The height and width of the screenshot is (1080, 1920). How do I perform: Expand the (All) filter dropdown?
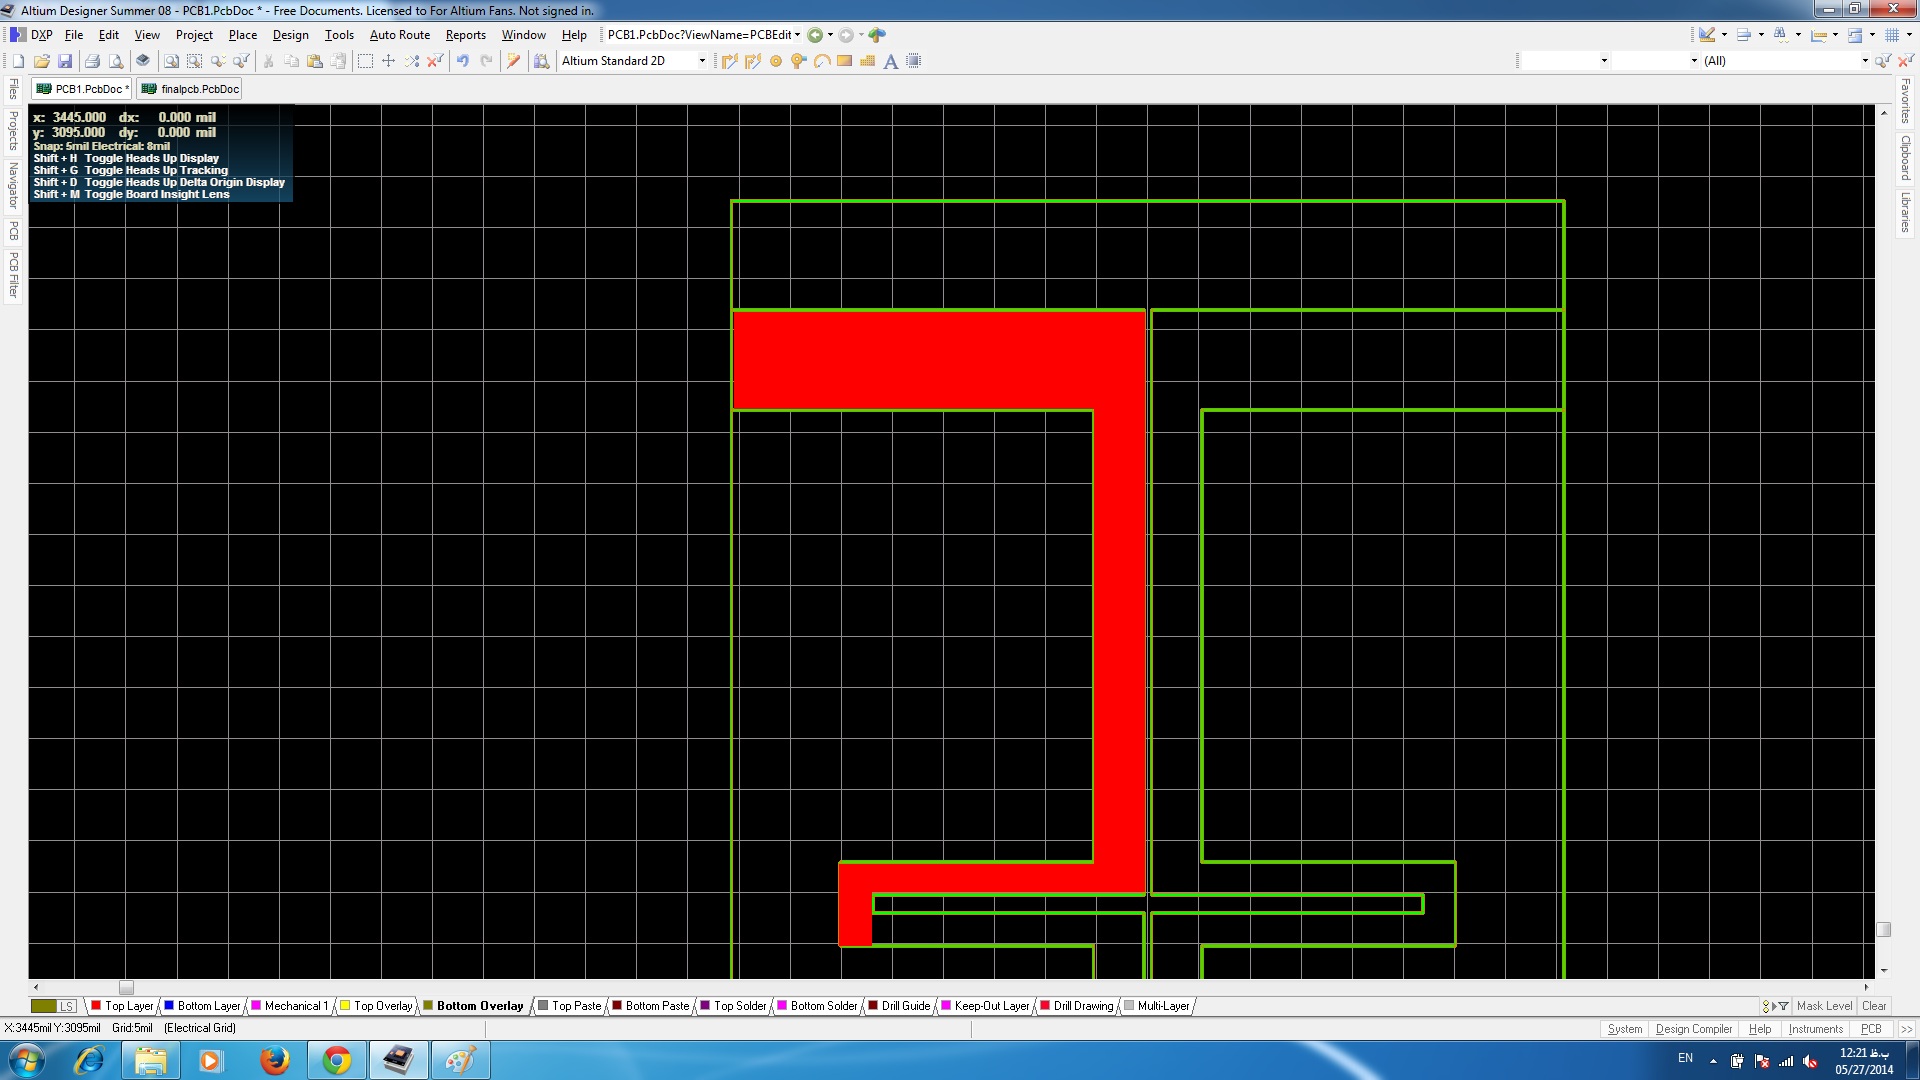1864,61
